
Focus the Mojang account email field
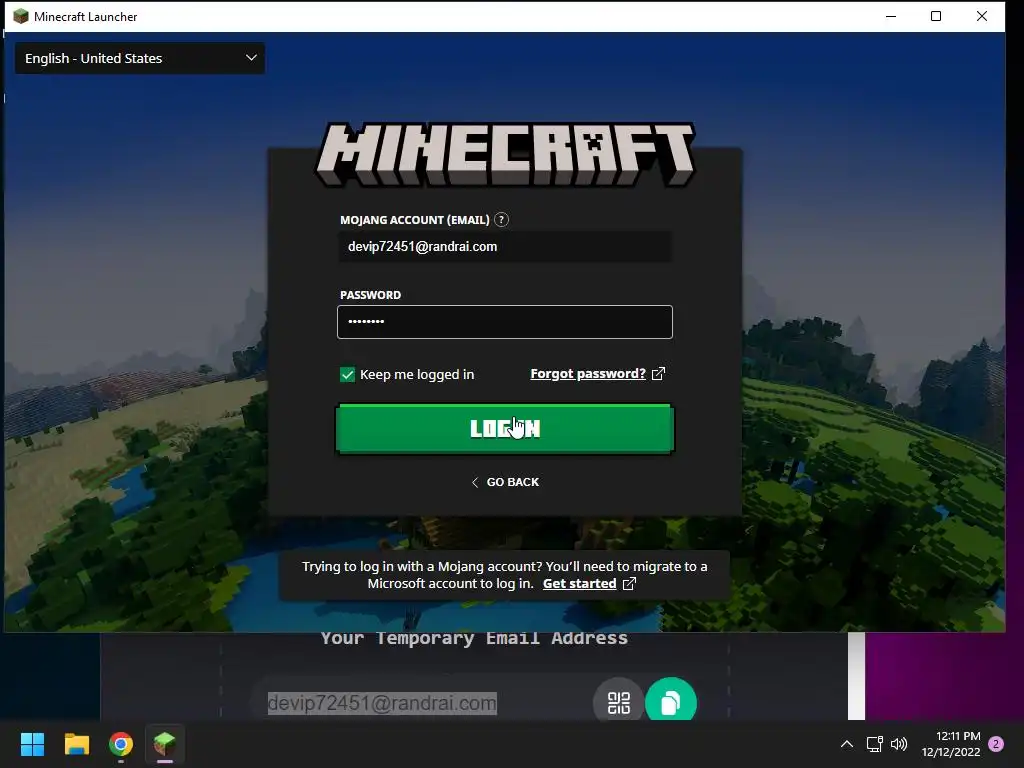[505, 247]
